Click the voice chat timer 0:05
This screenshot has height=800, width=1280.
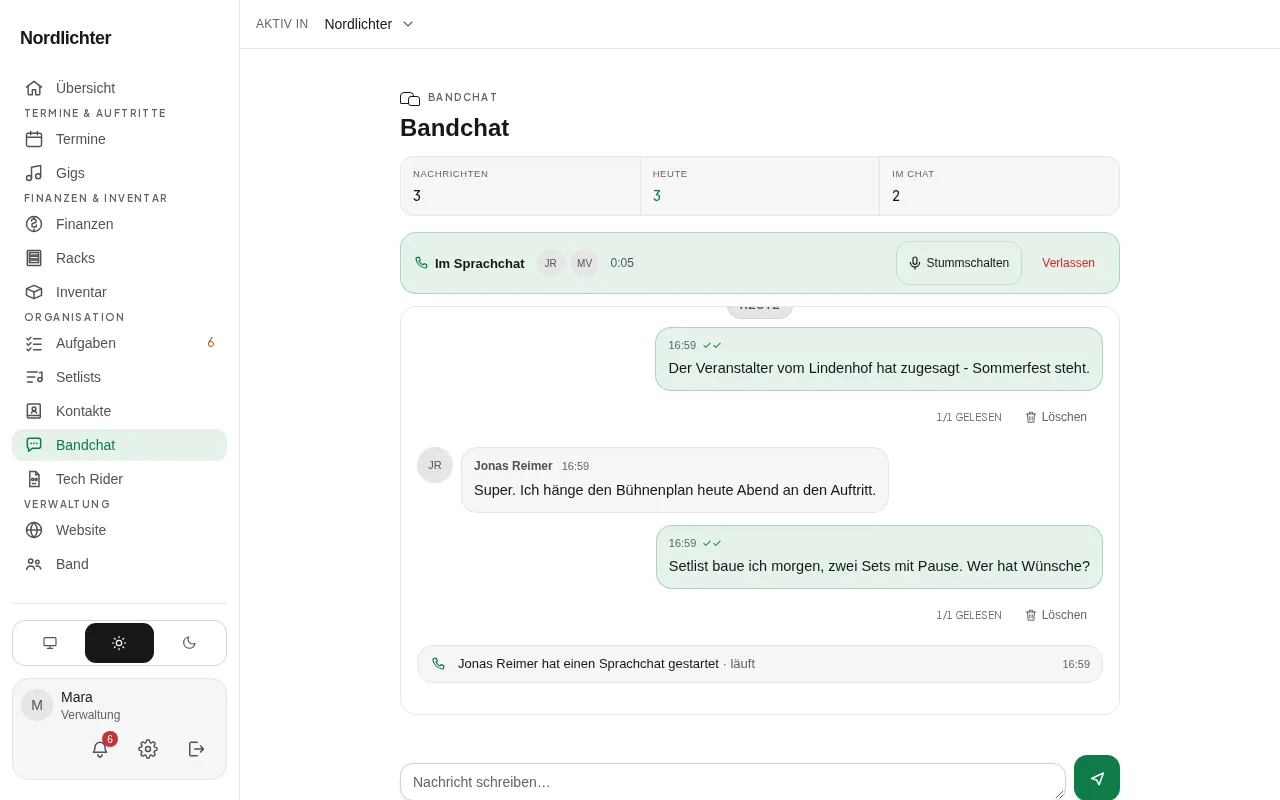coord(622,263)
